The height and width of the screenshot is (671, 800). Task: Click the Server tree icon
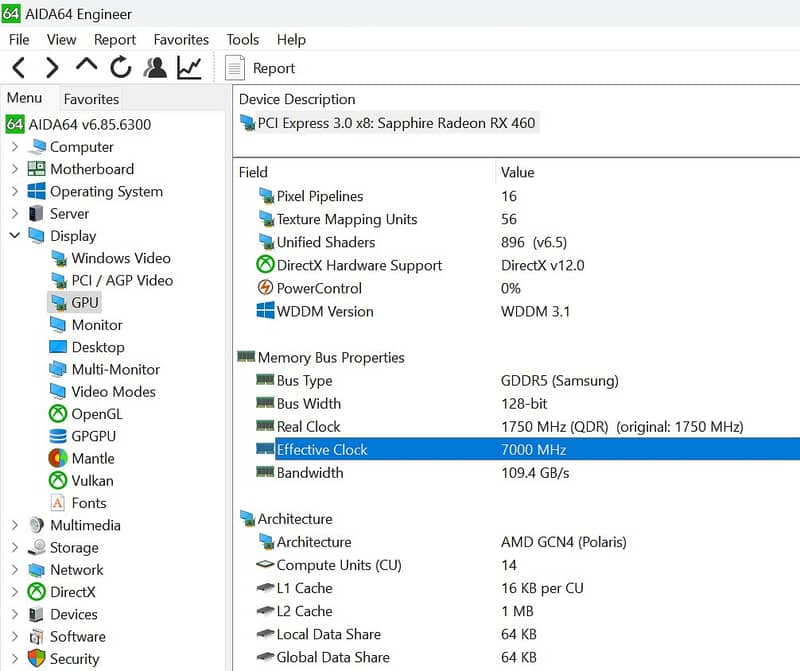pyautogui.click(x=36, y=214)
